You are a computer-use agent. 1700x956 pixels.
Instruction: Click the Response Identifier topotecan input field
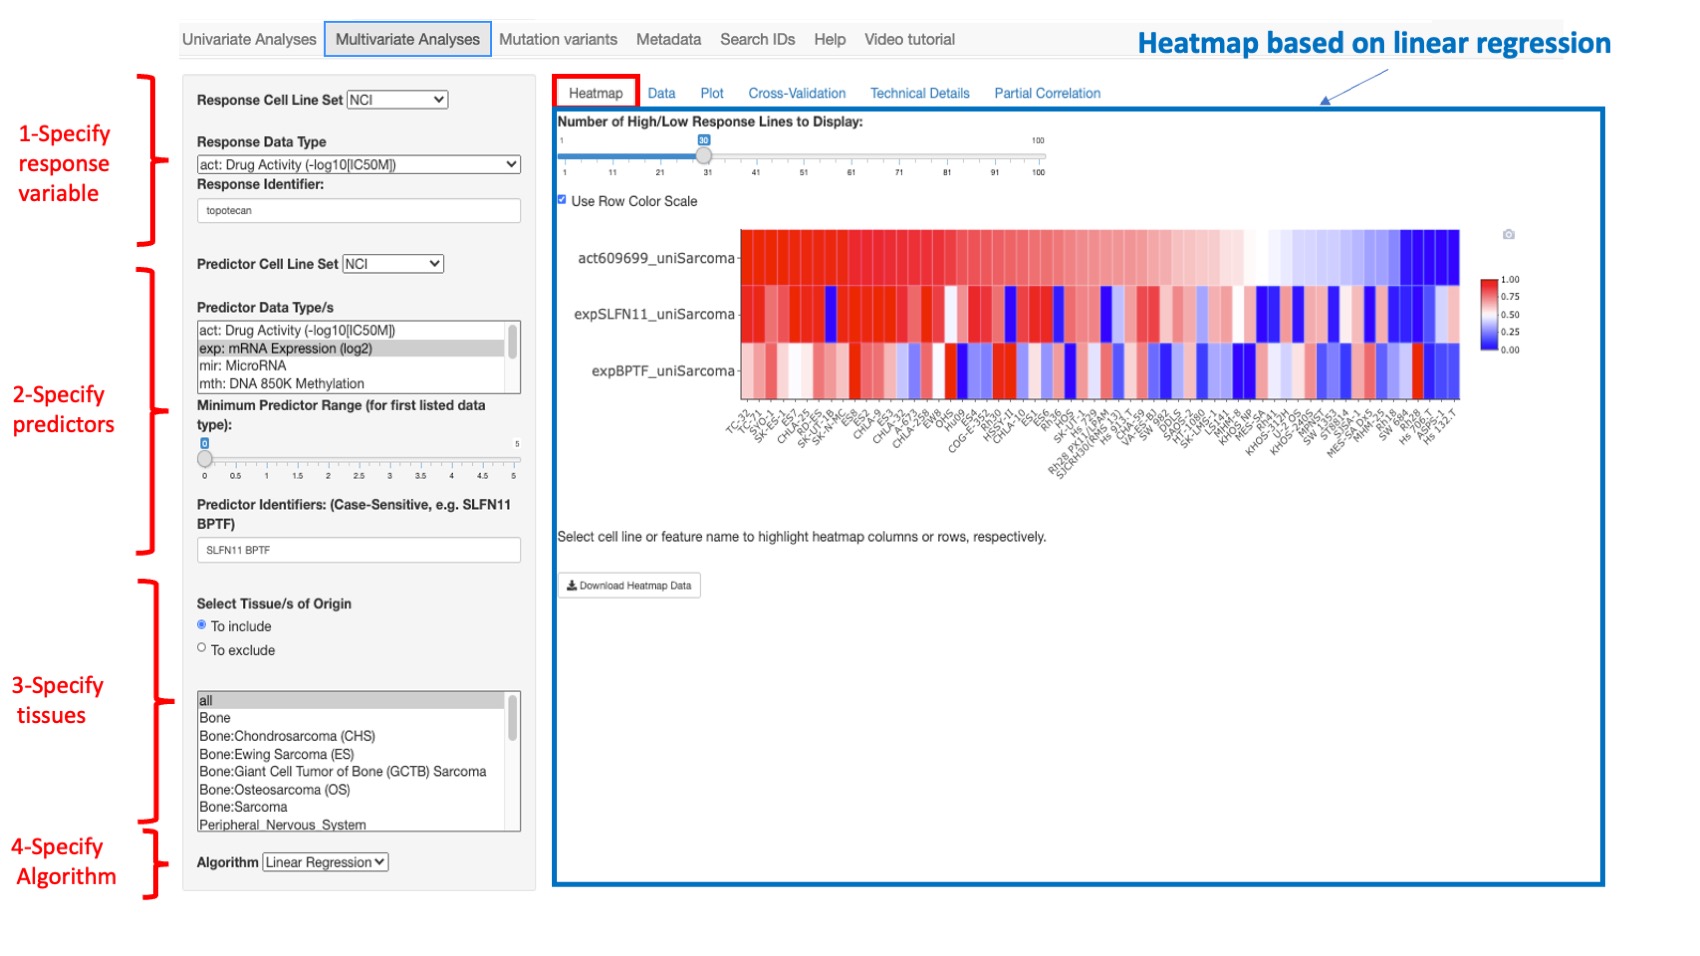click(x=359, y=211)
